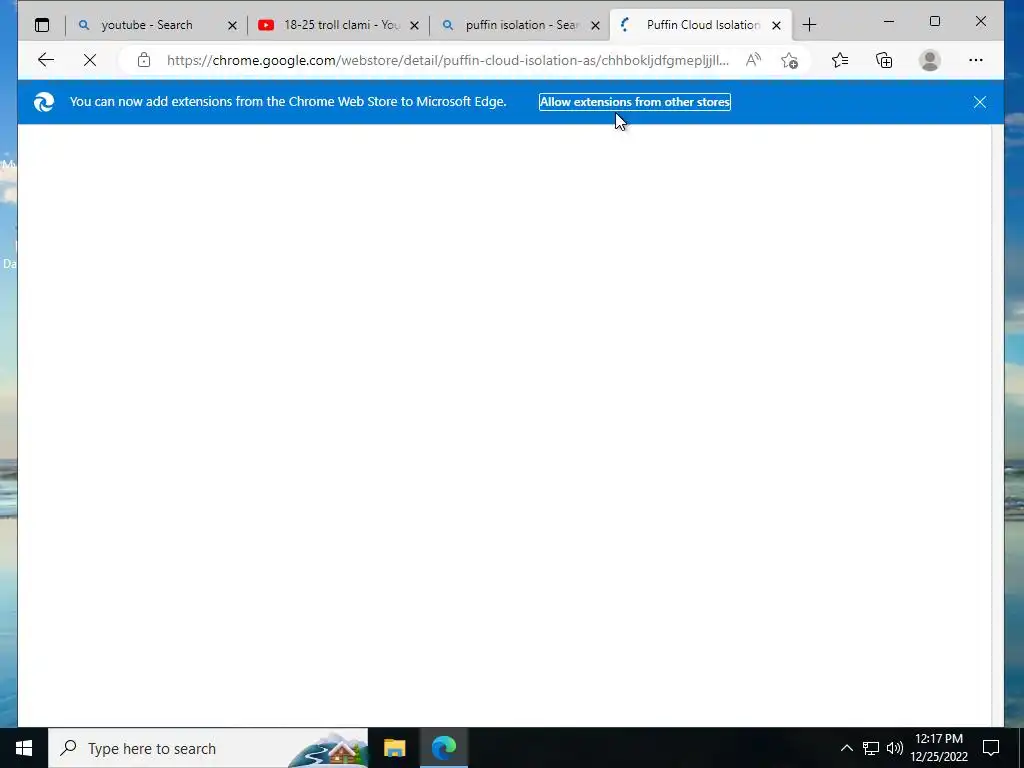Open the volume control tray icon

[895, 748]
